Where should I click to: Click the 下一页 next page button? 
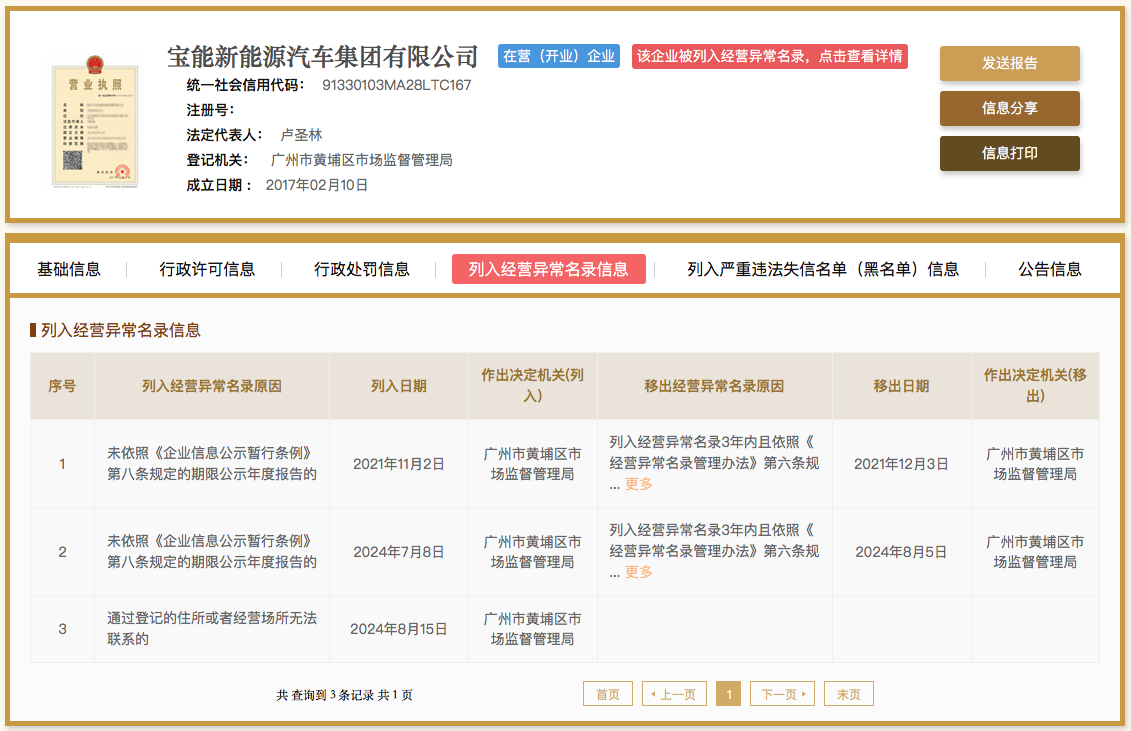click(783, 694)
